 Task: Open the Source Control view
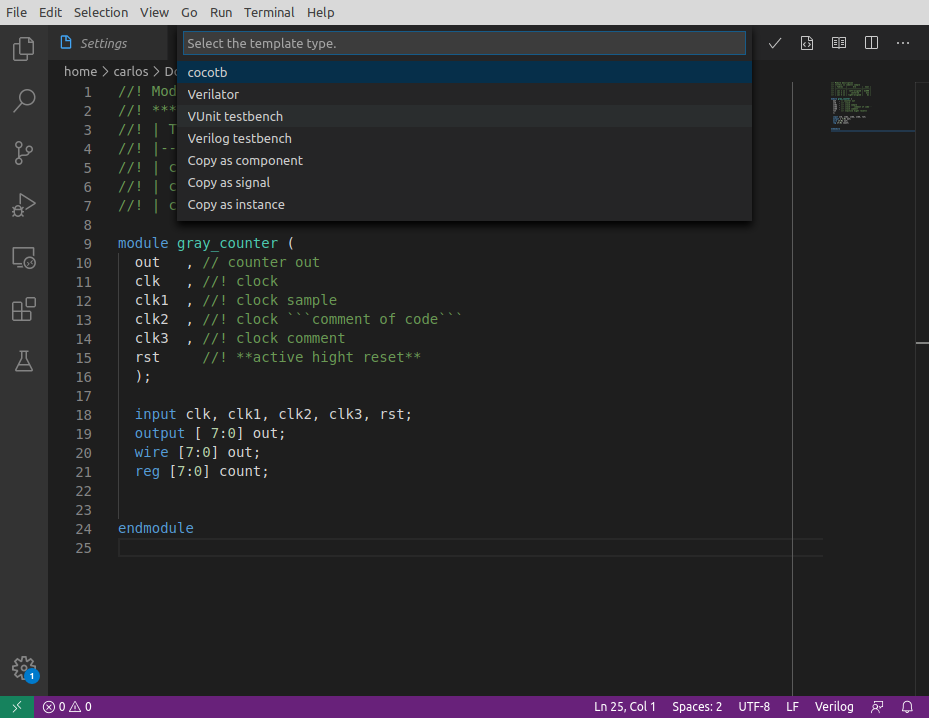[x=24, y=153]
